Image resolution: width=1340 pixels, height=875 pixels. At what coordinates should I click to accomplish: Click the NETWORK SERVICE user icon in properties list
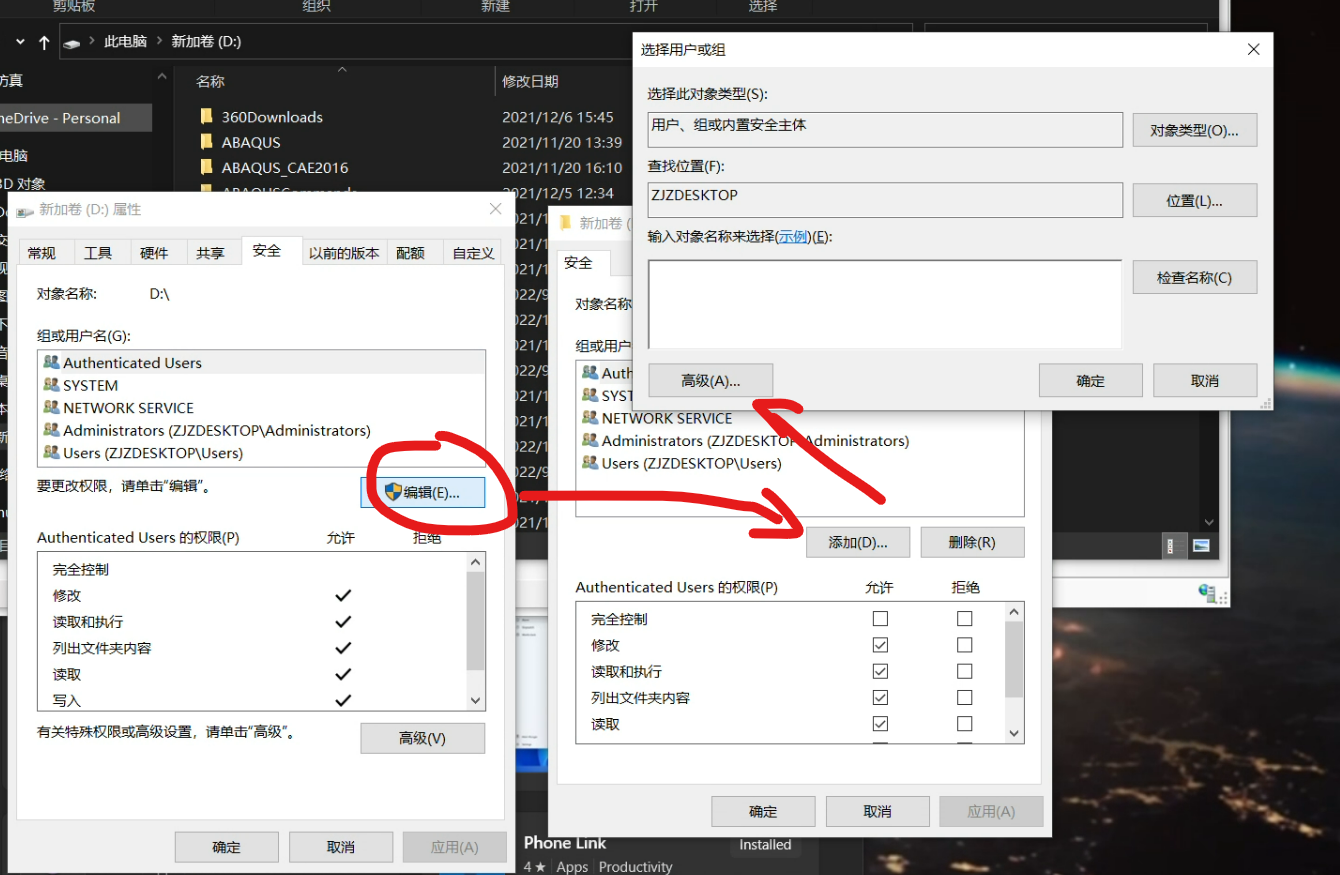tap(52, 408)
